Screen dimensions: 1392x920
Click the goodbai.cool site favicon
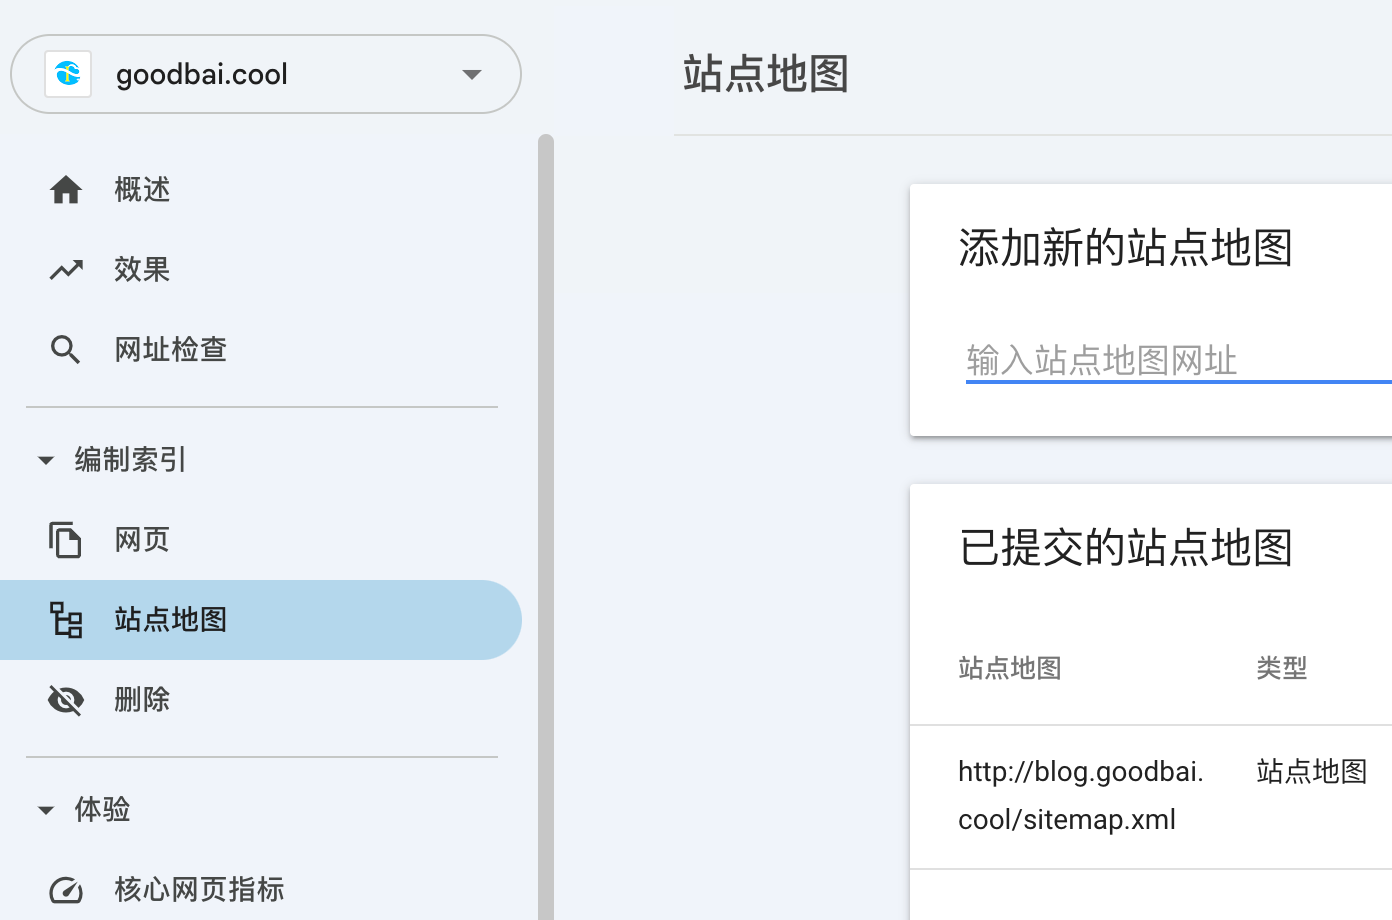coord(68,74)
